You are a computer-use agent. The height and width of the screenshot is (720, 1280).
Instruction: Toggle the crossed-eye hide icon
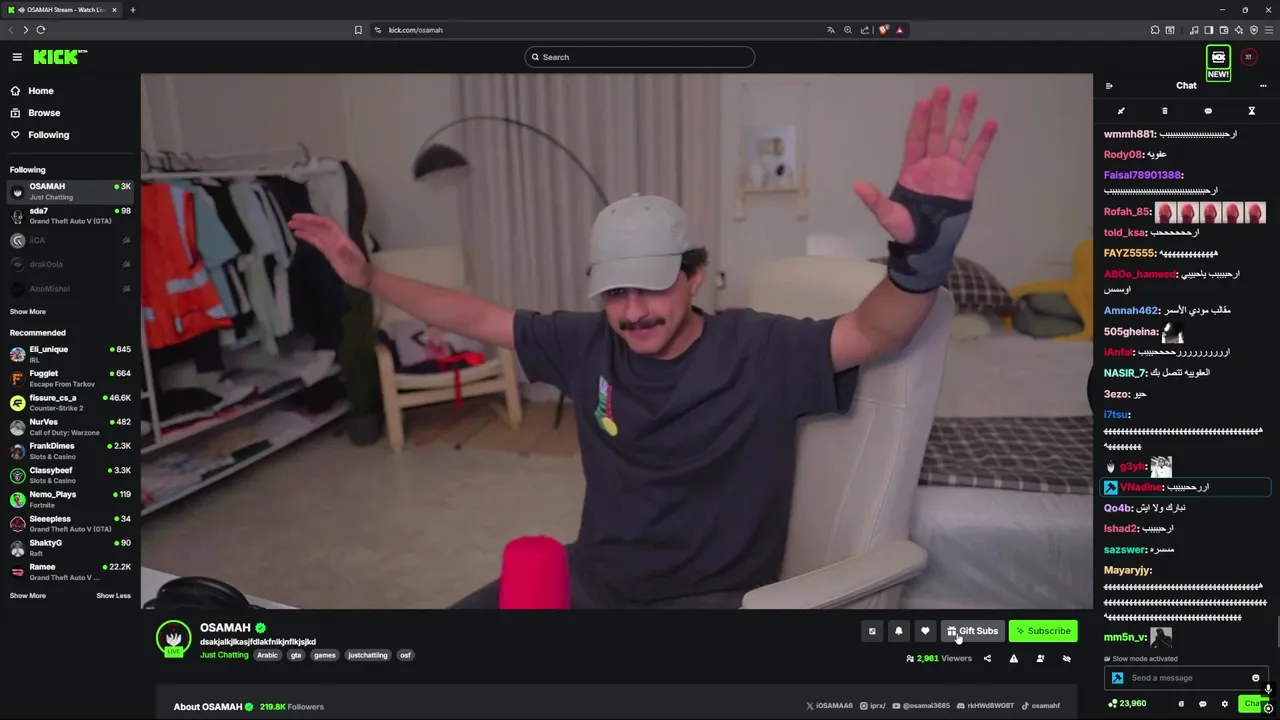(x=1066, y=659)
